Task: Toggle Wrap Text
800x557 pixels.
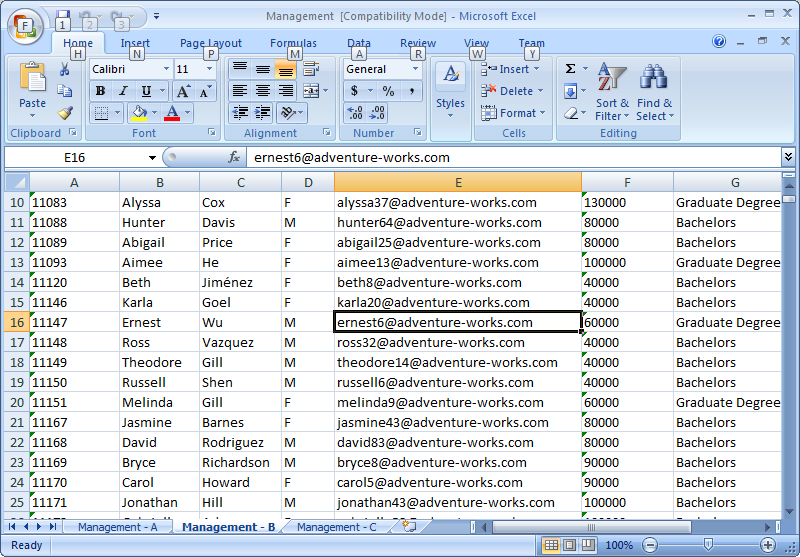Action: pos(311,69)
